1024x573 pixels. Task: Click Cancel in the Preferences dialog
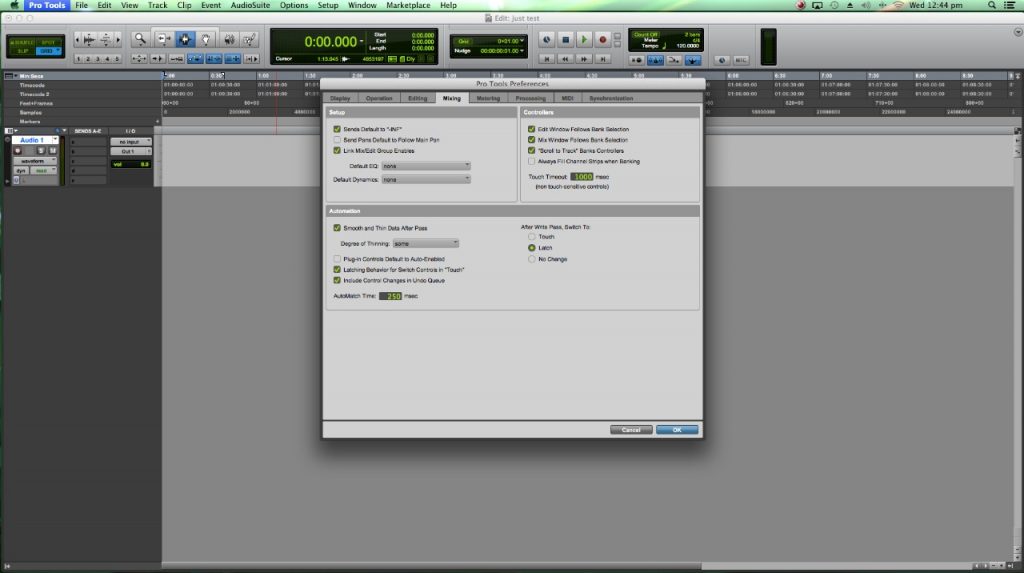coord(631,430)
